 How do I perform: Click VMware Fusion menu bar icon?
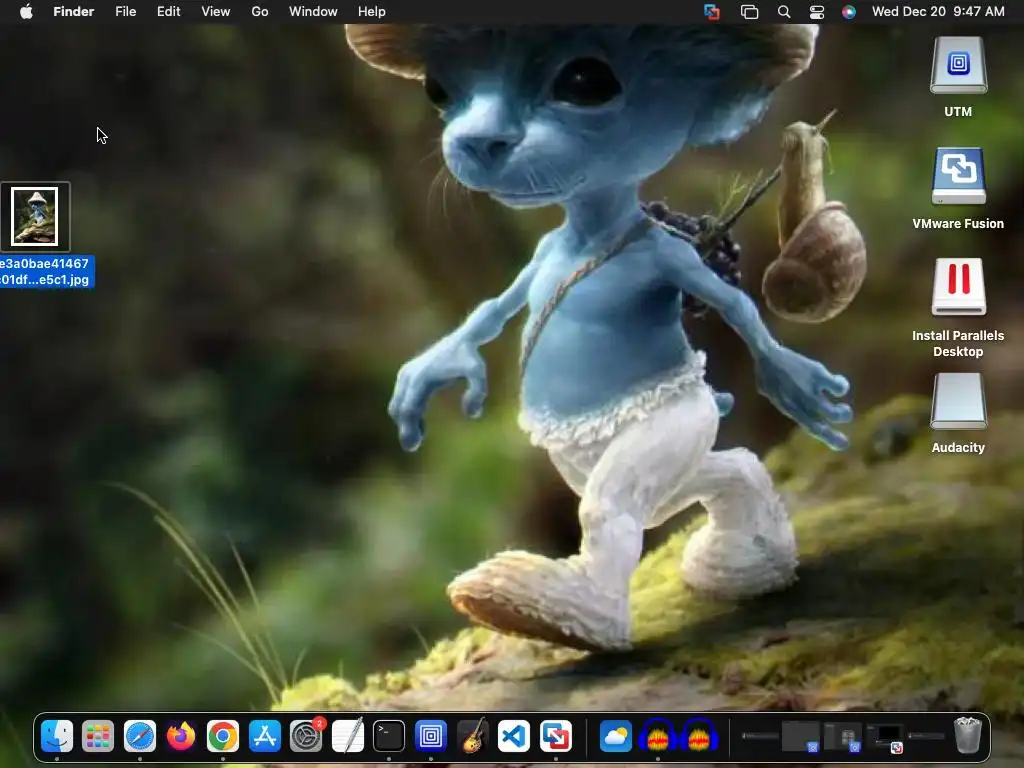click(x=712, y=12)
